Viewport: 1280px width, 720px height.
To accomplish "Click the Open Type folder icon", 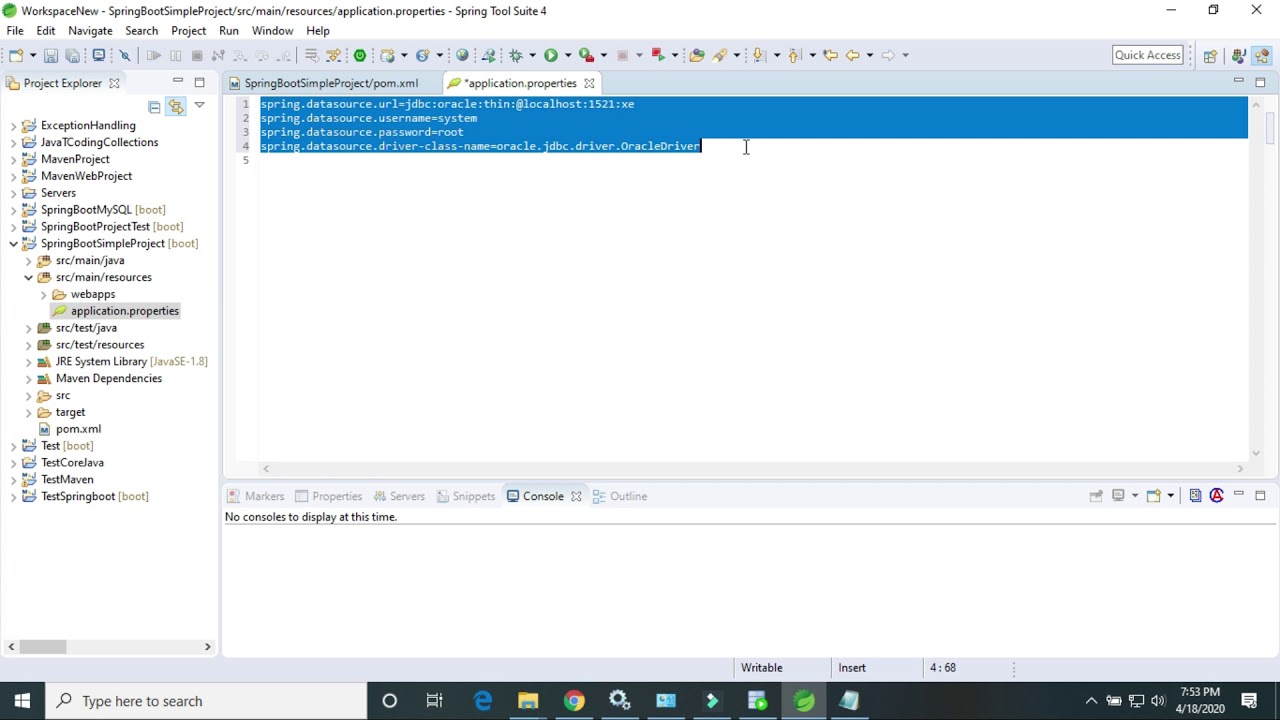I will tap(697, 55).
